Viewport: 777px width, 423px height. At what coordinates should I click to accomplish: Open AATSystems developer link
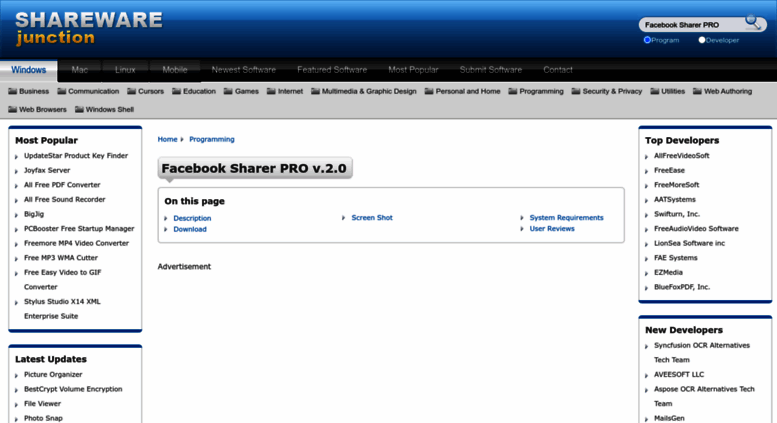point(674,200)
